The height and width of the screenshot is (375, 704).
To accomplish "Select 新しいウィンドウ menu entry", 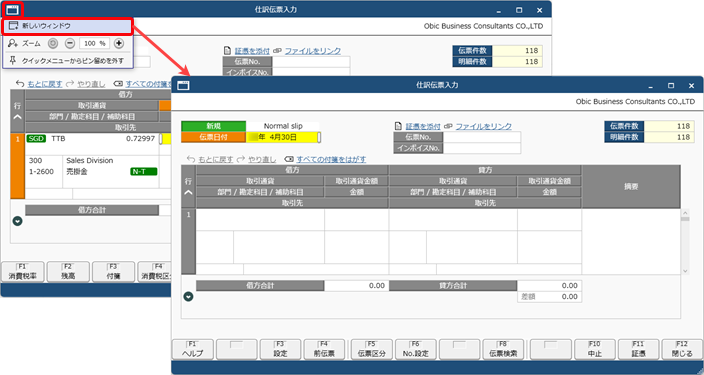I will coord(68,26).
